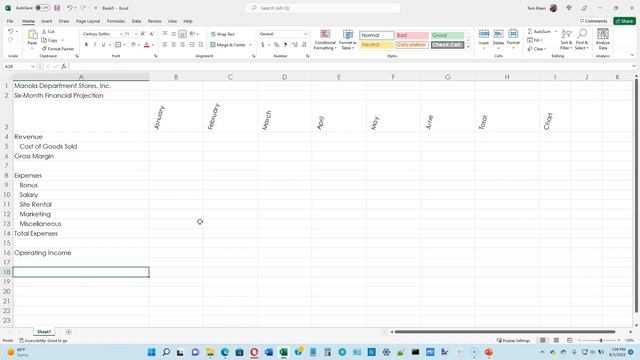Image resolution: width=640 pixels, height=360 pixels.
Task: Increase decimal places
Action: [294, 44]
